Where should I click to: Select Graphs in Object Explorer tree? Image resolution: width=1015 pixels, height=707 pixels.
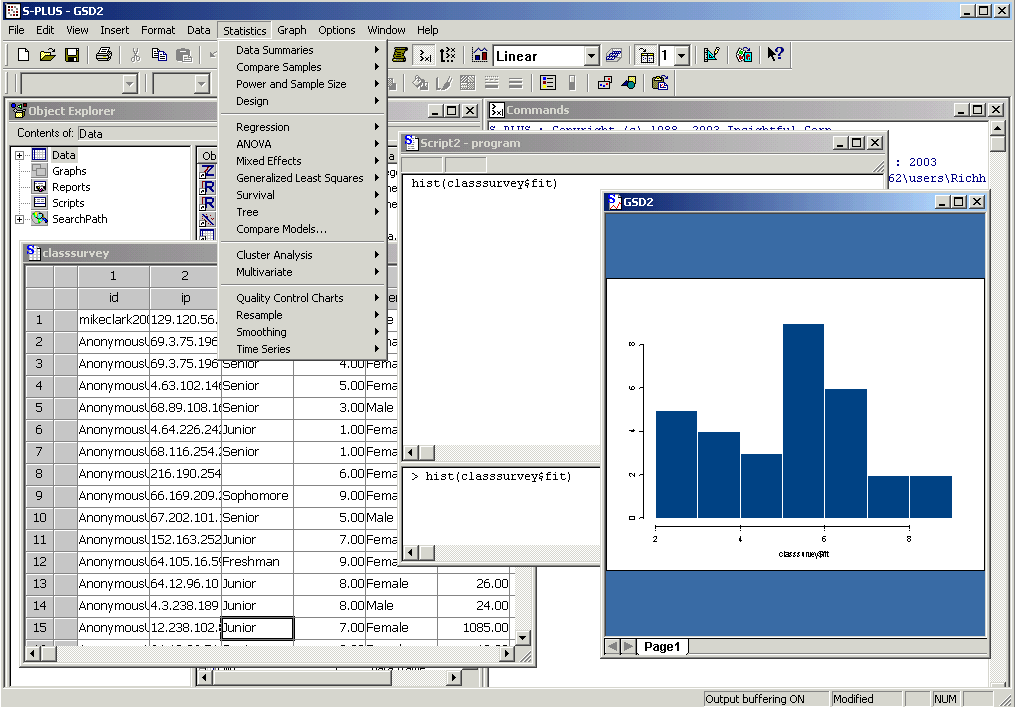(69, 171)
